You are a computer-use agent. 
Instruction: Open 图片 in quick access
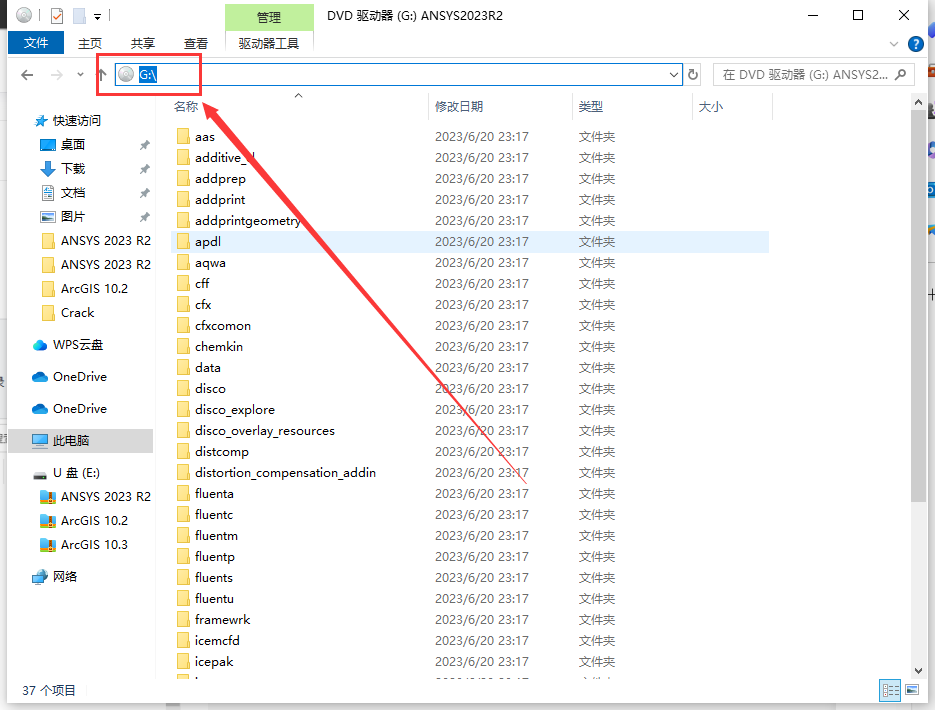63,216
